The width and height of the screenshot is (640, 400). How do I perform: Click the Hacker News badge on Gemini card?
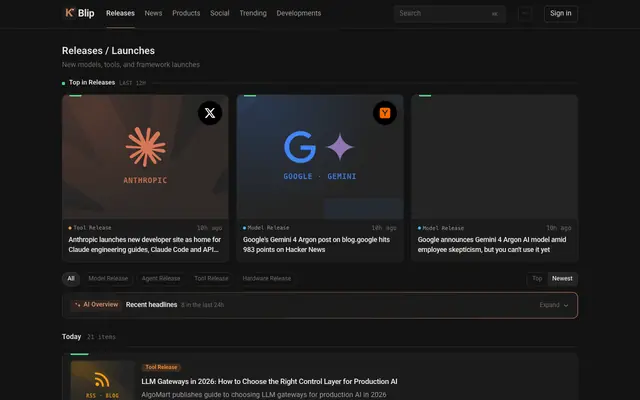pos(384,113)
